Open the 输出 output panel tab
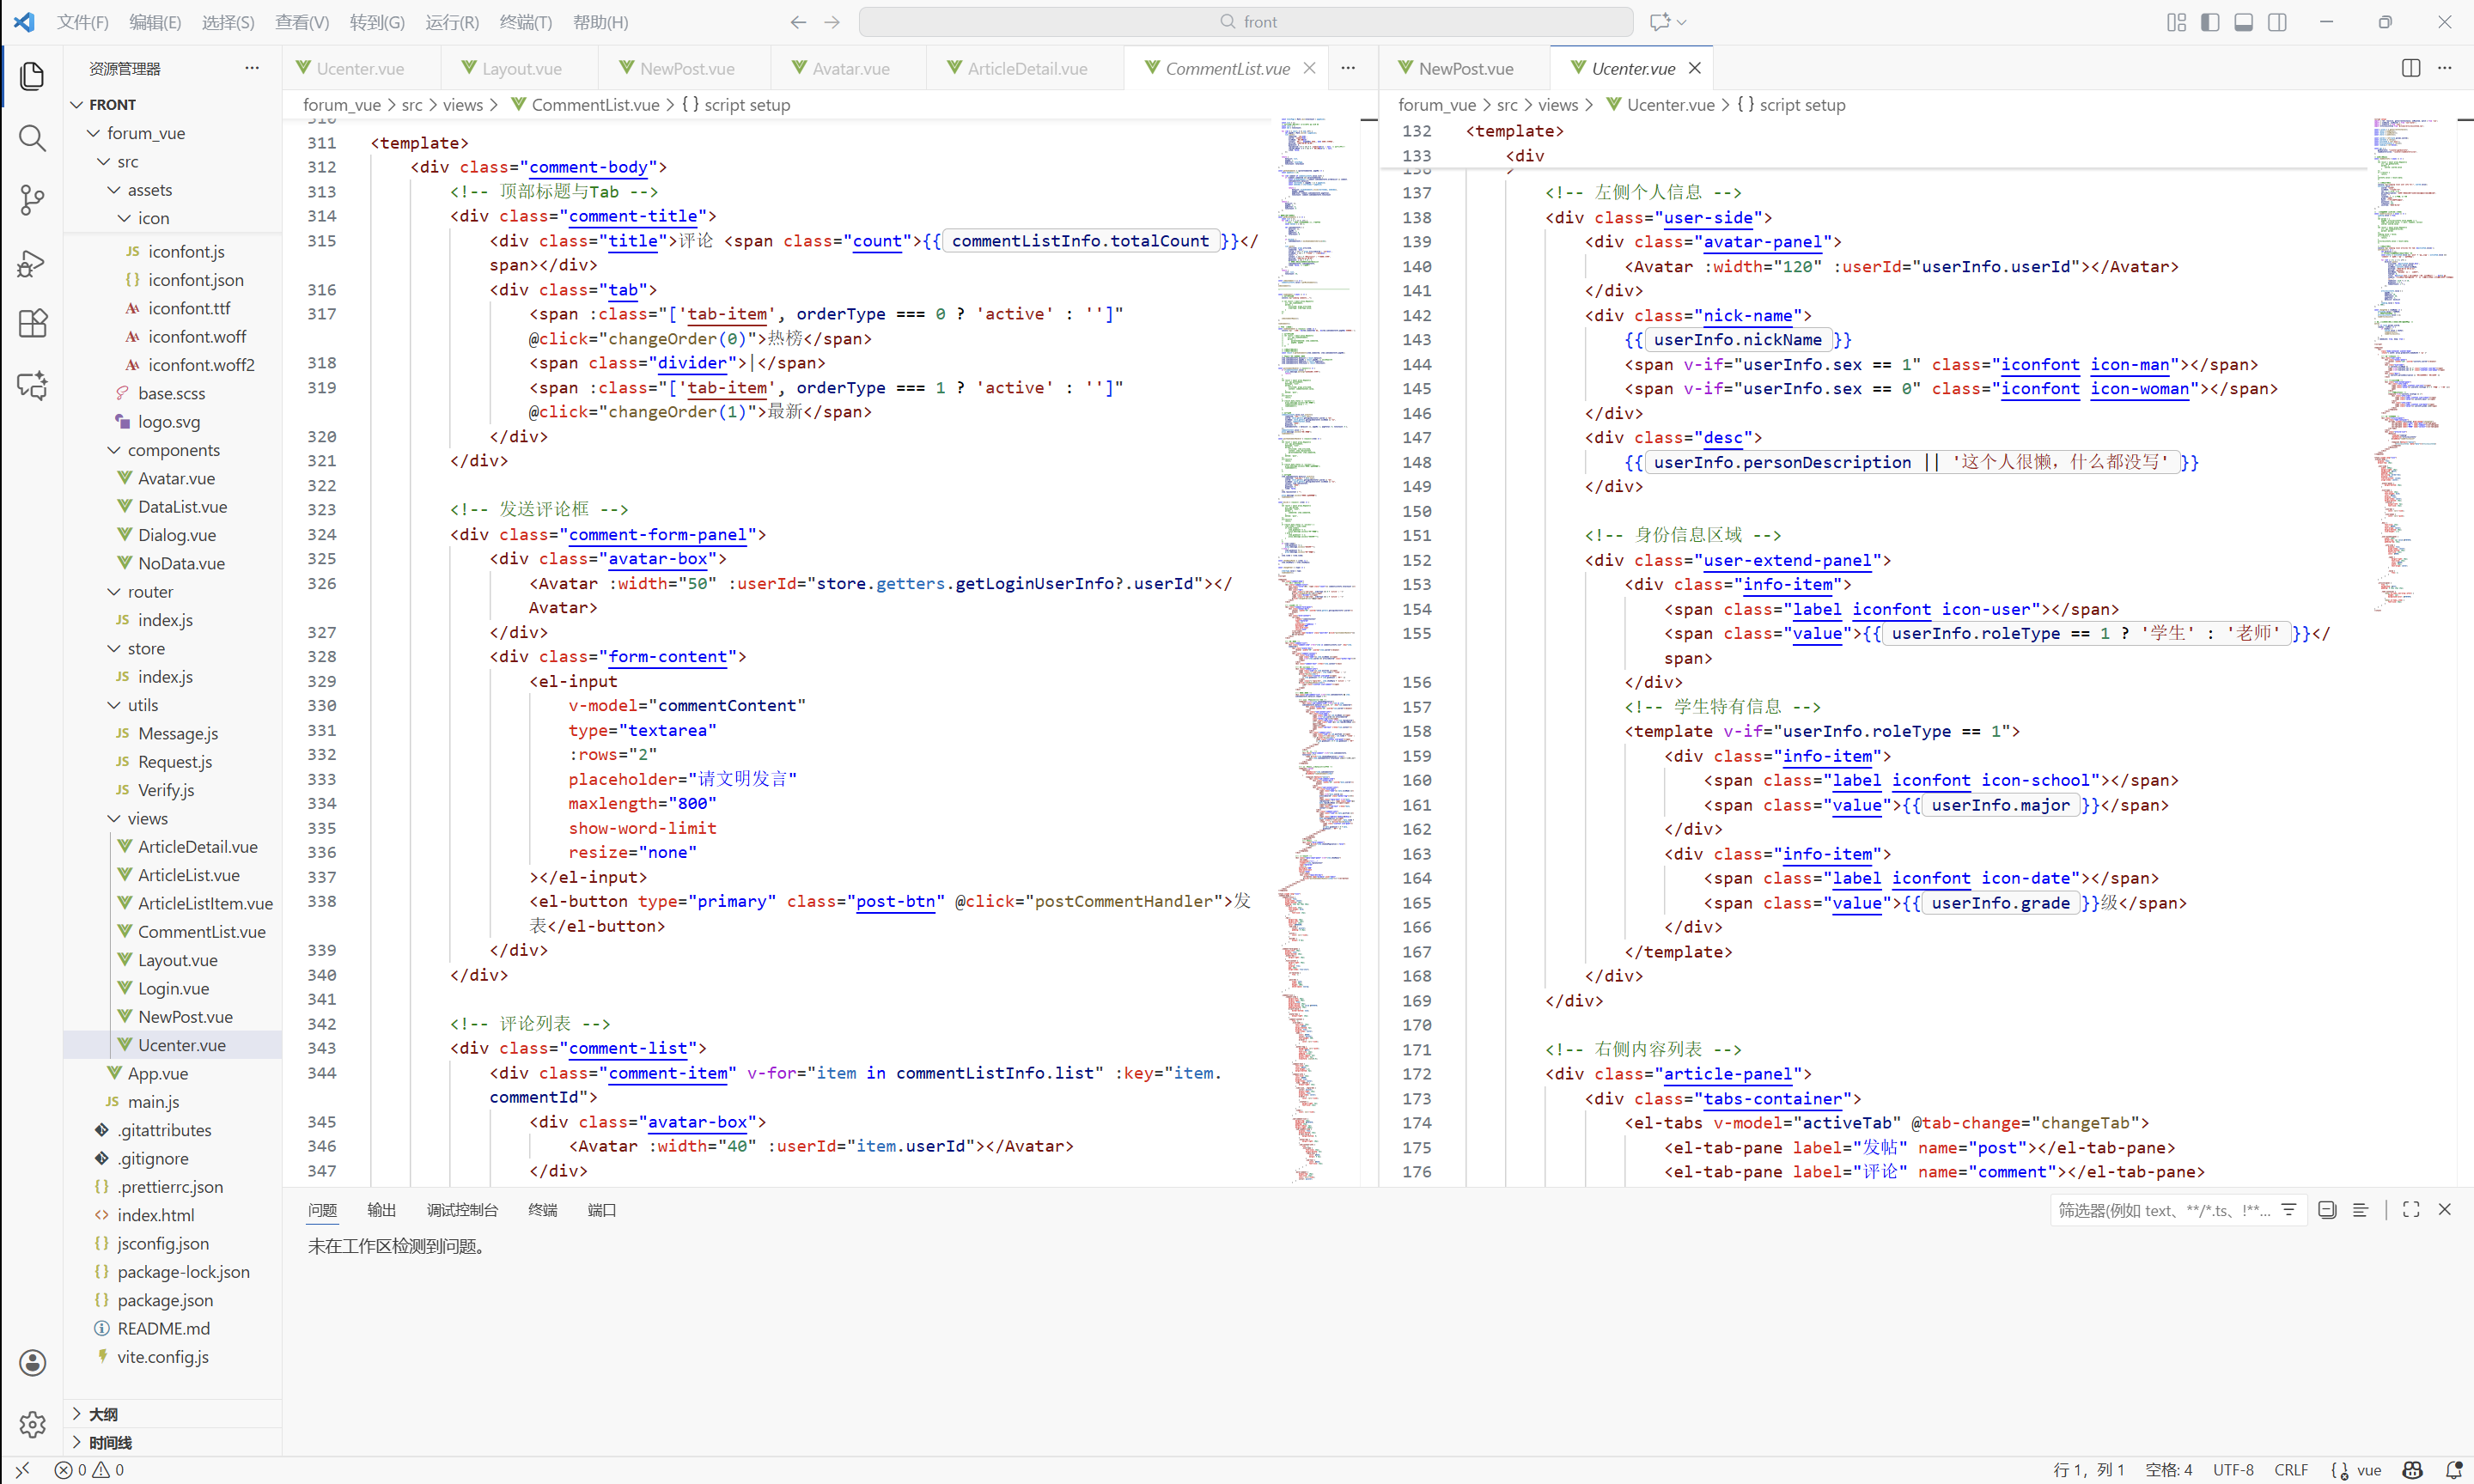 click(381, 1210)
